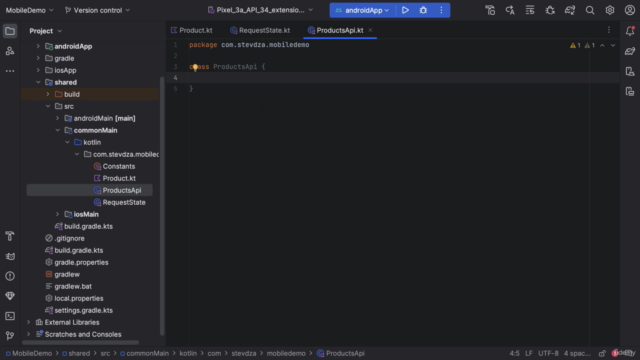Screen dimensions: 640x360
Task: Toggle read-only lock in status bar
Action: [602, 353]
